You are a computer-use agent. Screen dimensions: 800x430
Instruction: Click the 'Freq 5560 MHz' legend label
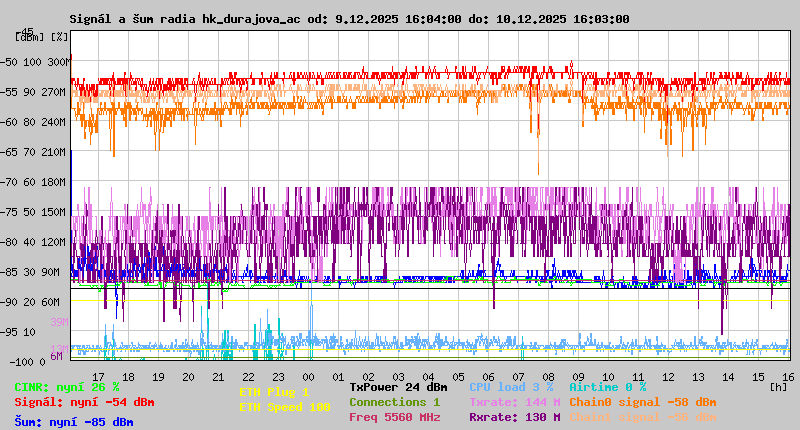pyautogui.click(x=394, y=417)
